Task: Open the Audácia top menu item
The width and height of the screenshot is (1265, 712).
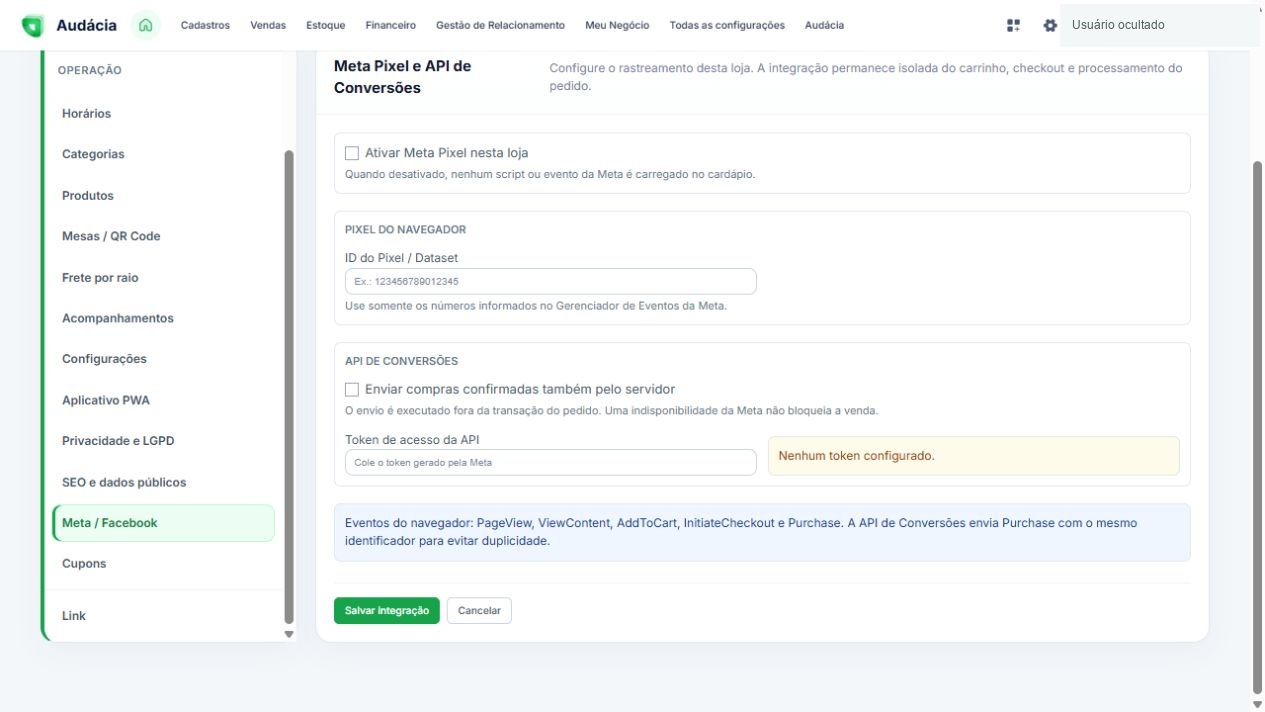Action: click(x=824, y=25)
